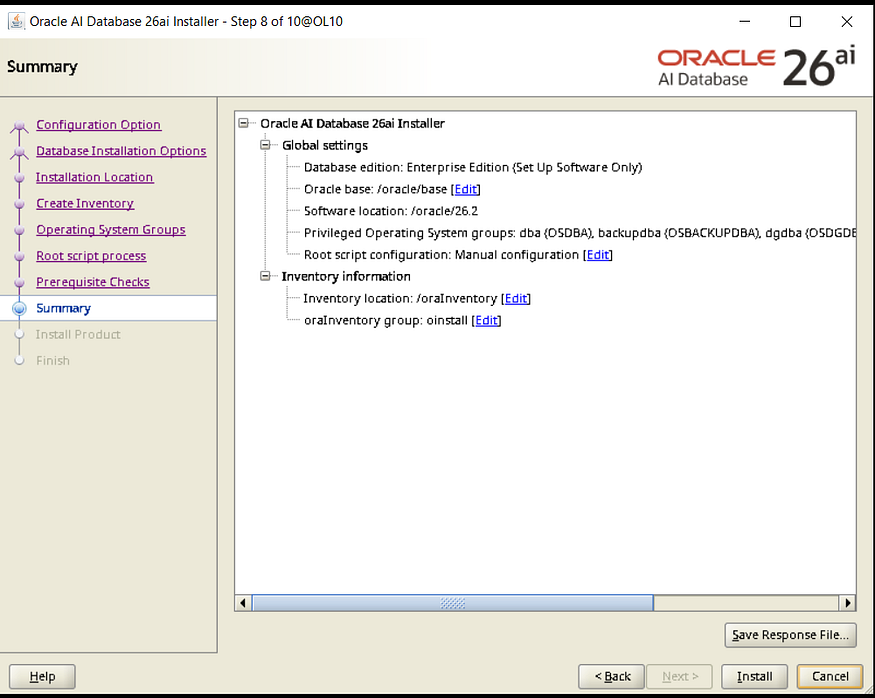
Task: Go to Configuration Option step
Action: coord(99,125)
